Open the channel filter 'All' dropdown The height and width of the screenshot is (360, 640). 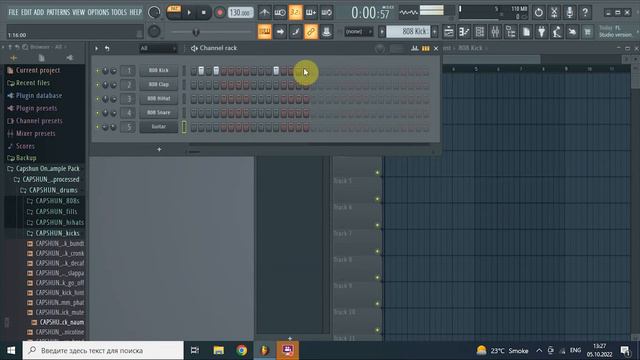(x=158, y=48)
